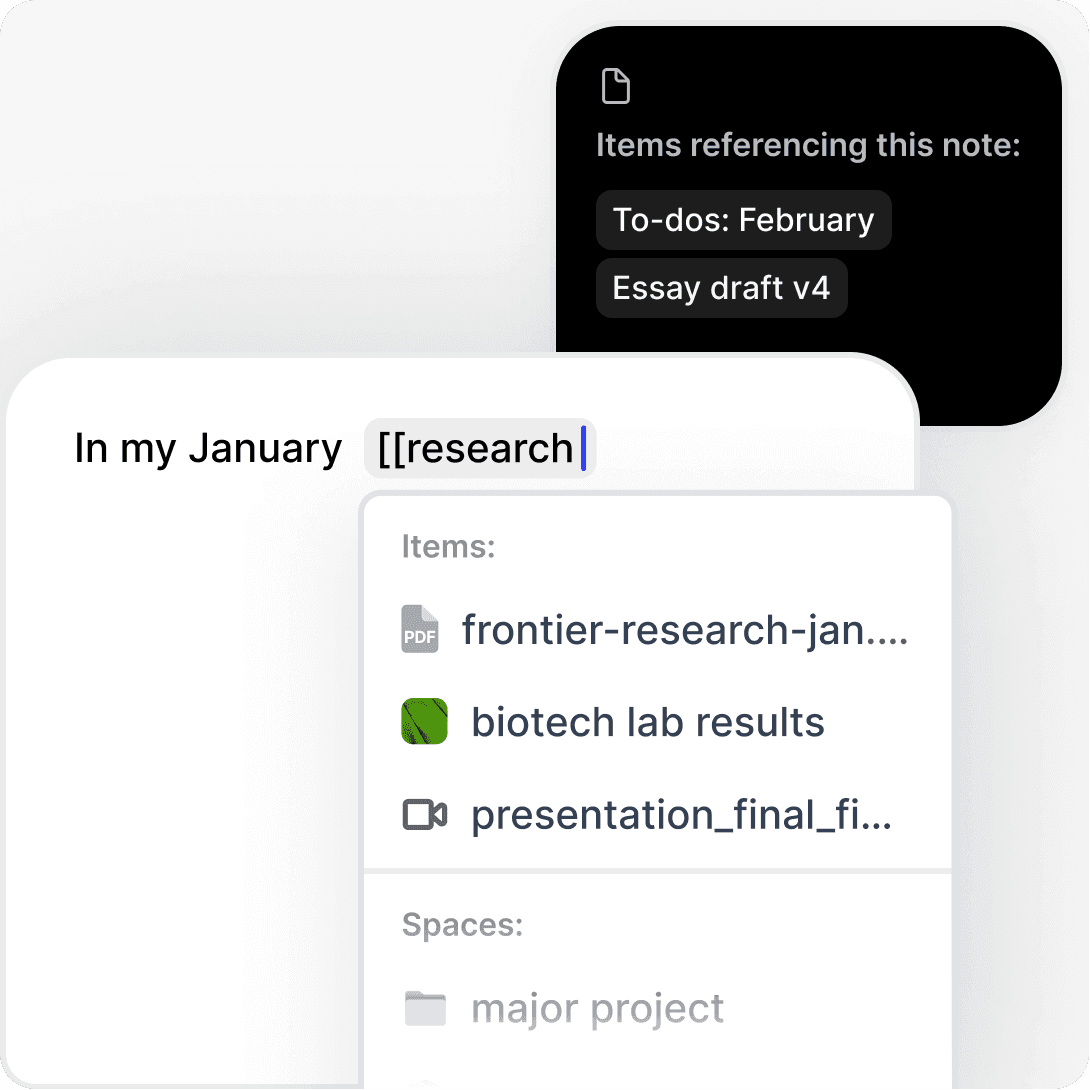Open the Essay draft v4 backlink
The height and width of the screenshot is (1090, 1090).
(721, 288)
